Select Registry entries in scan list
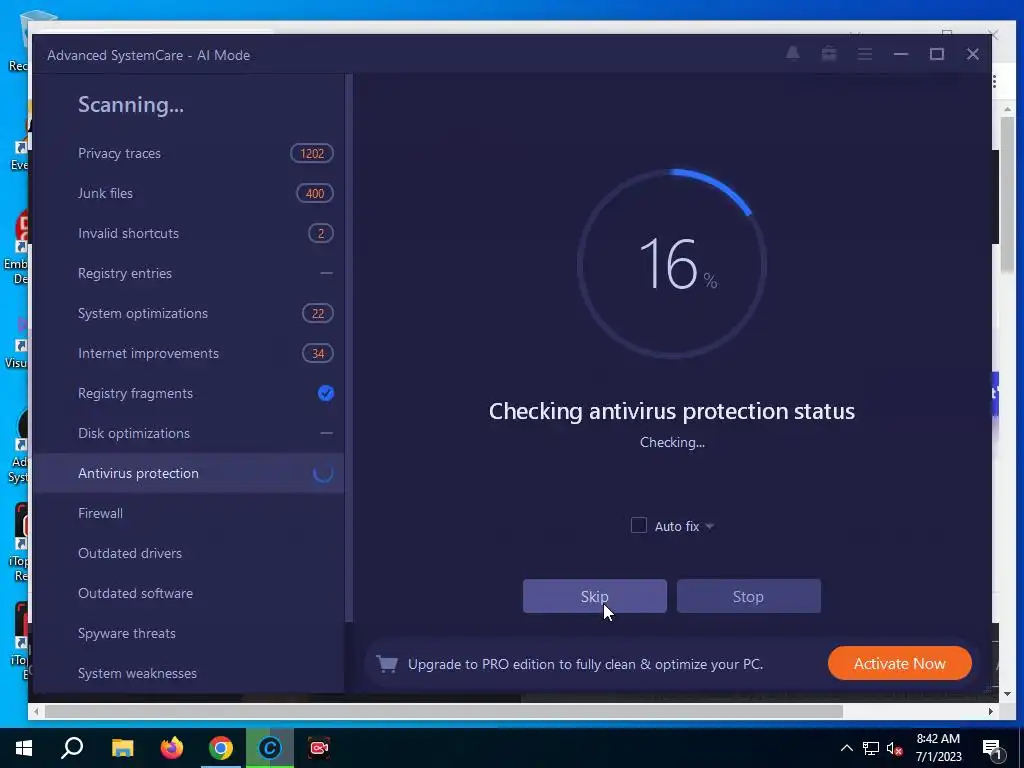 tap(189, 273)
